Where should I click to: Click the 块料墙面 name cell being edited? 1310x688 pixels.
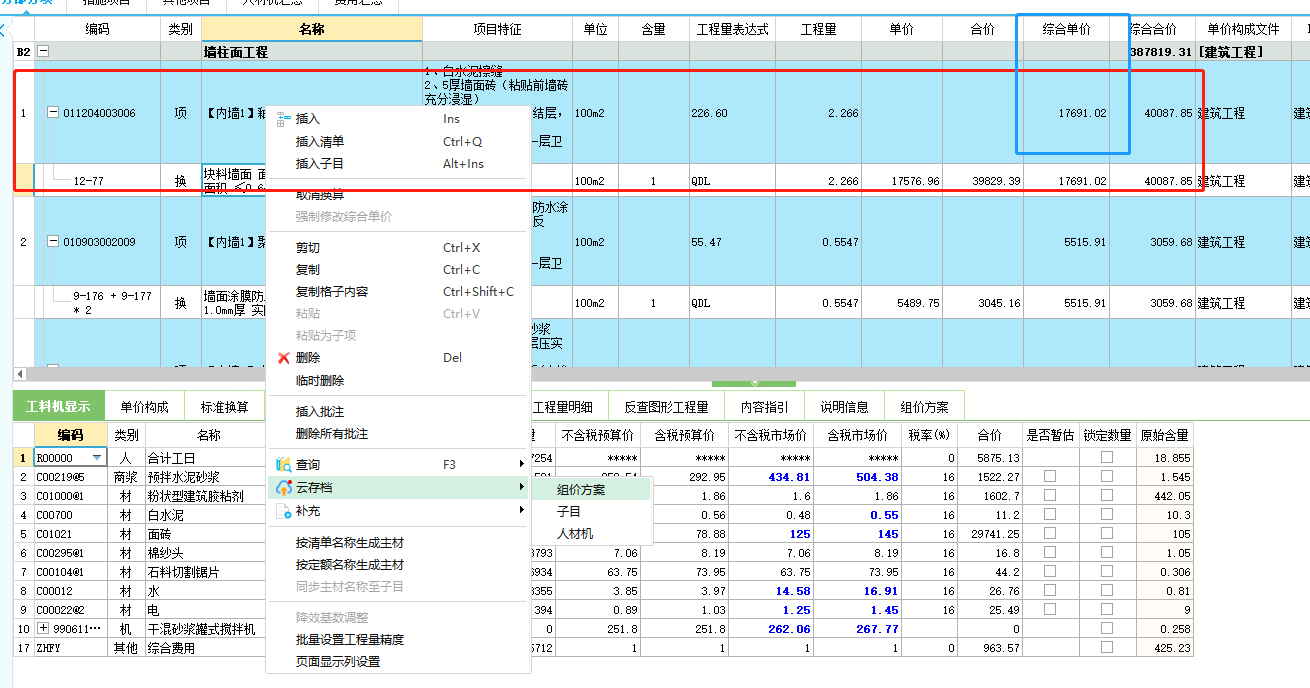[x=235, y=180]
